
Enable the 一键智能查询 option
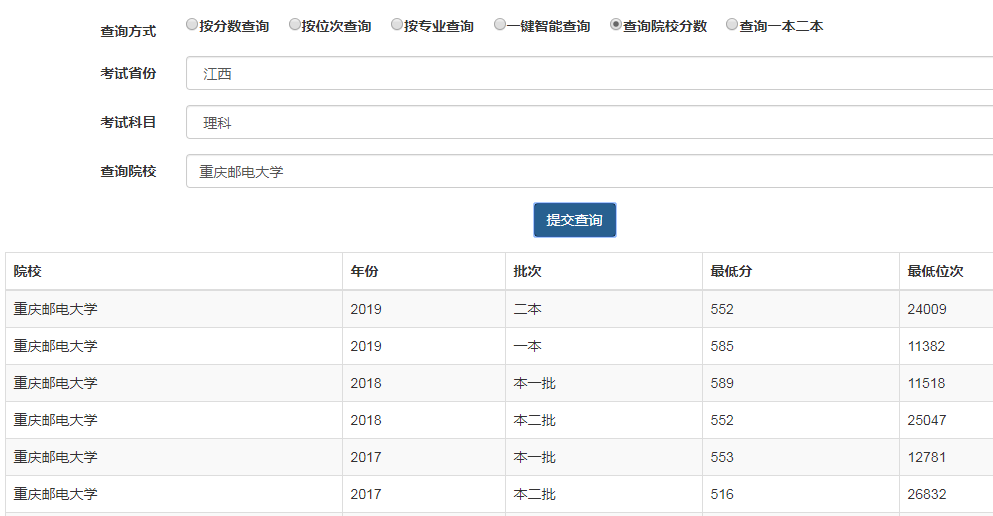(x=500, y=25)
